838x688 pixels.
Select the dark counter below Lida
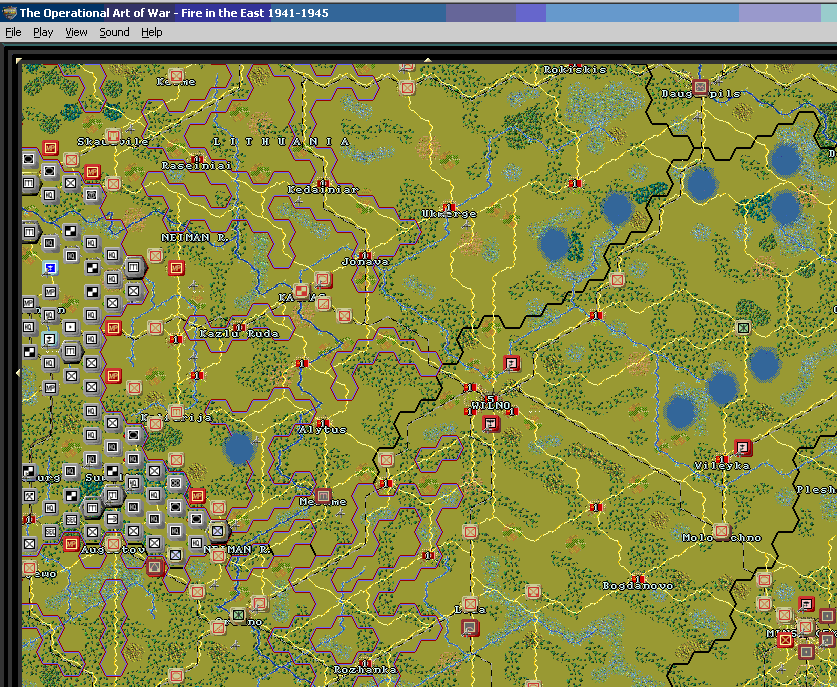[x=470, y=627]
